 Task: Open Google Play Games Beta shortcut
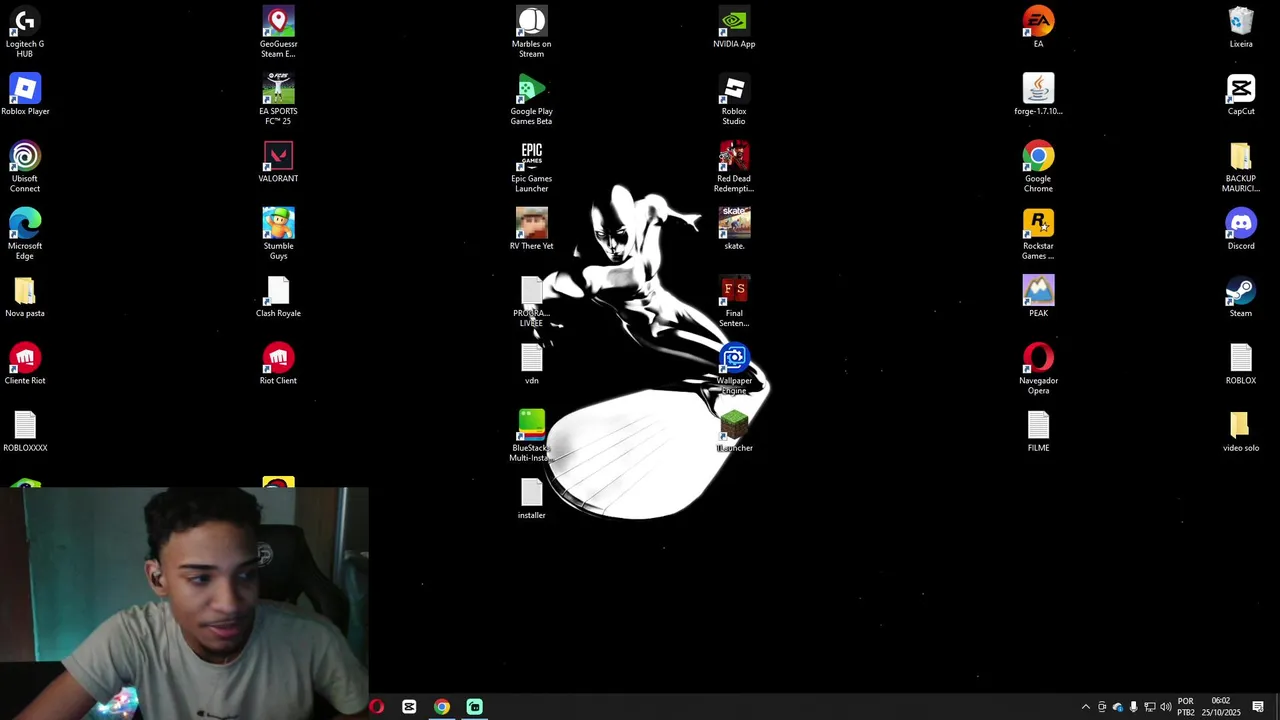(531, 99)
